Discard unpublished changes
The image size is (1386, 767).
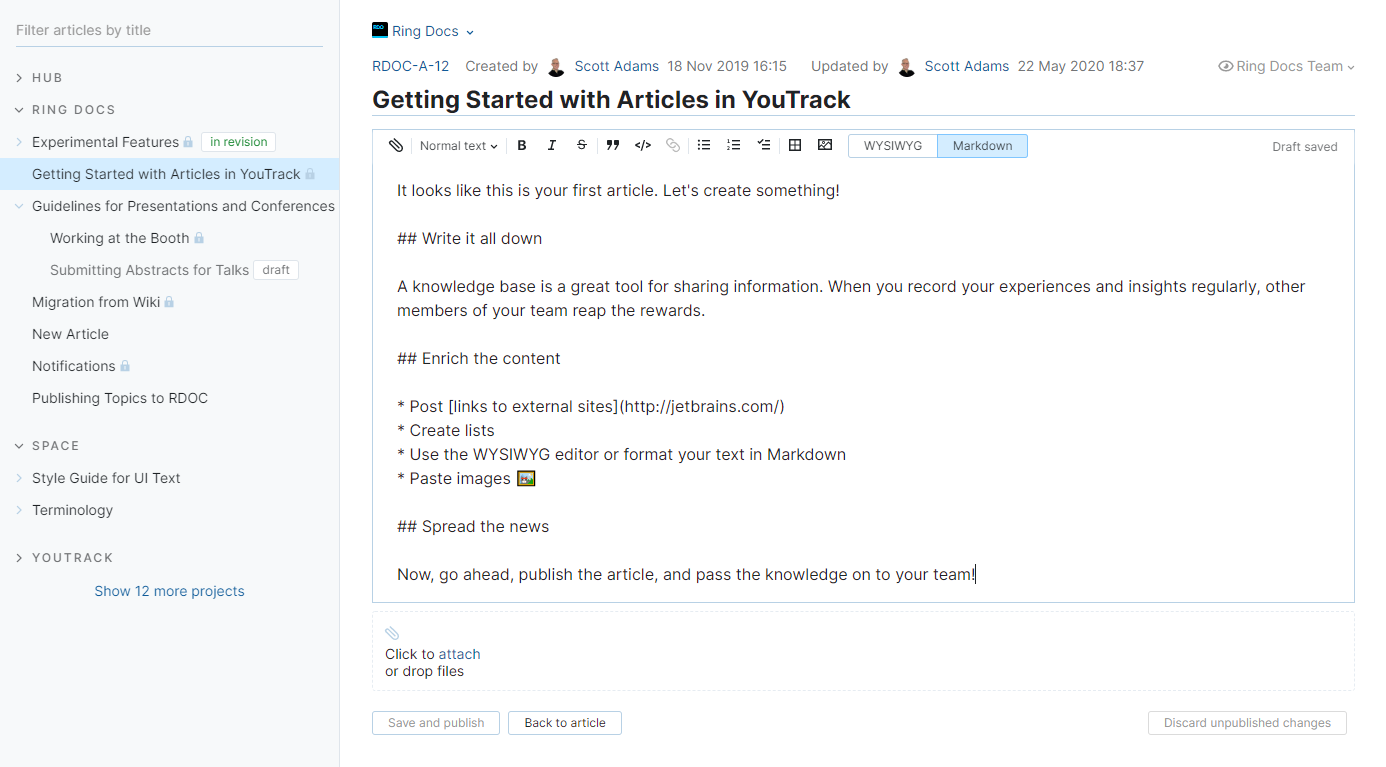1247,723
